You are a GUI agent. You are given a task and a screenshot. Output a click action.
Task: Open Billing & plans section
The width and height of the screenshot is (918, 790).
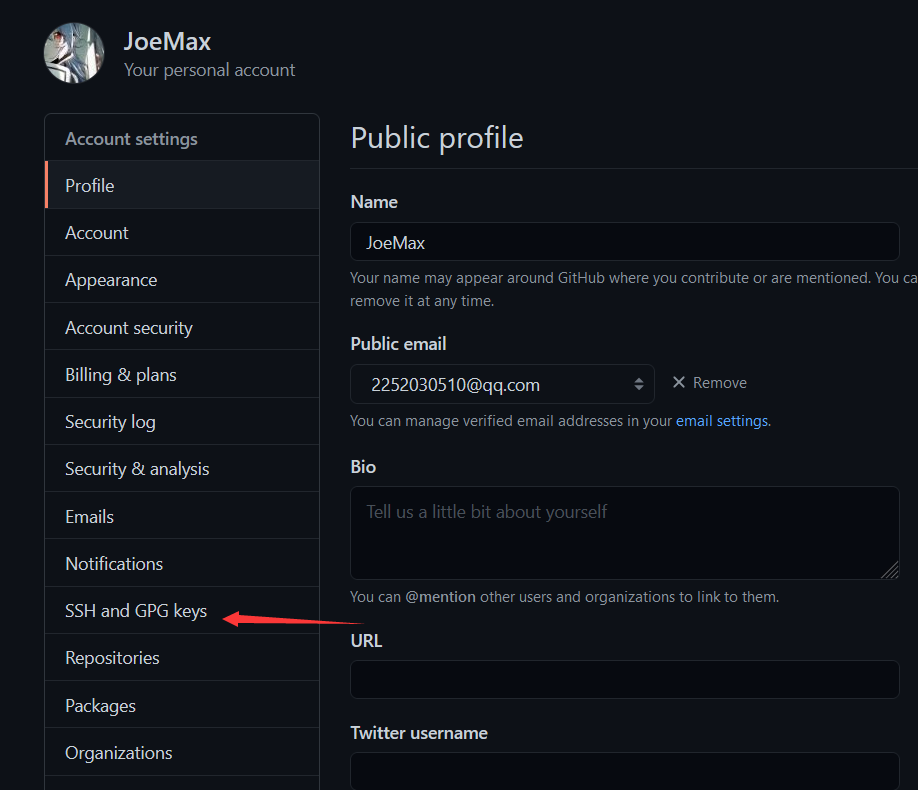point(182,375)
